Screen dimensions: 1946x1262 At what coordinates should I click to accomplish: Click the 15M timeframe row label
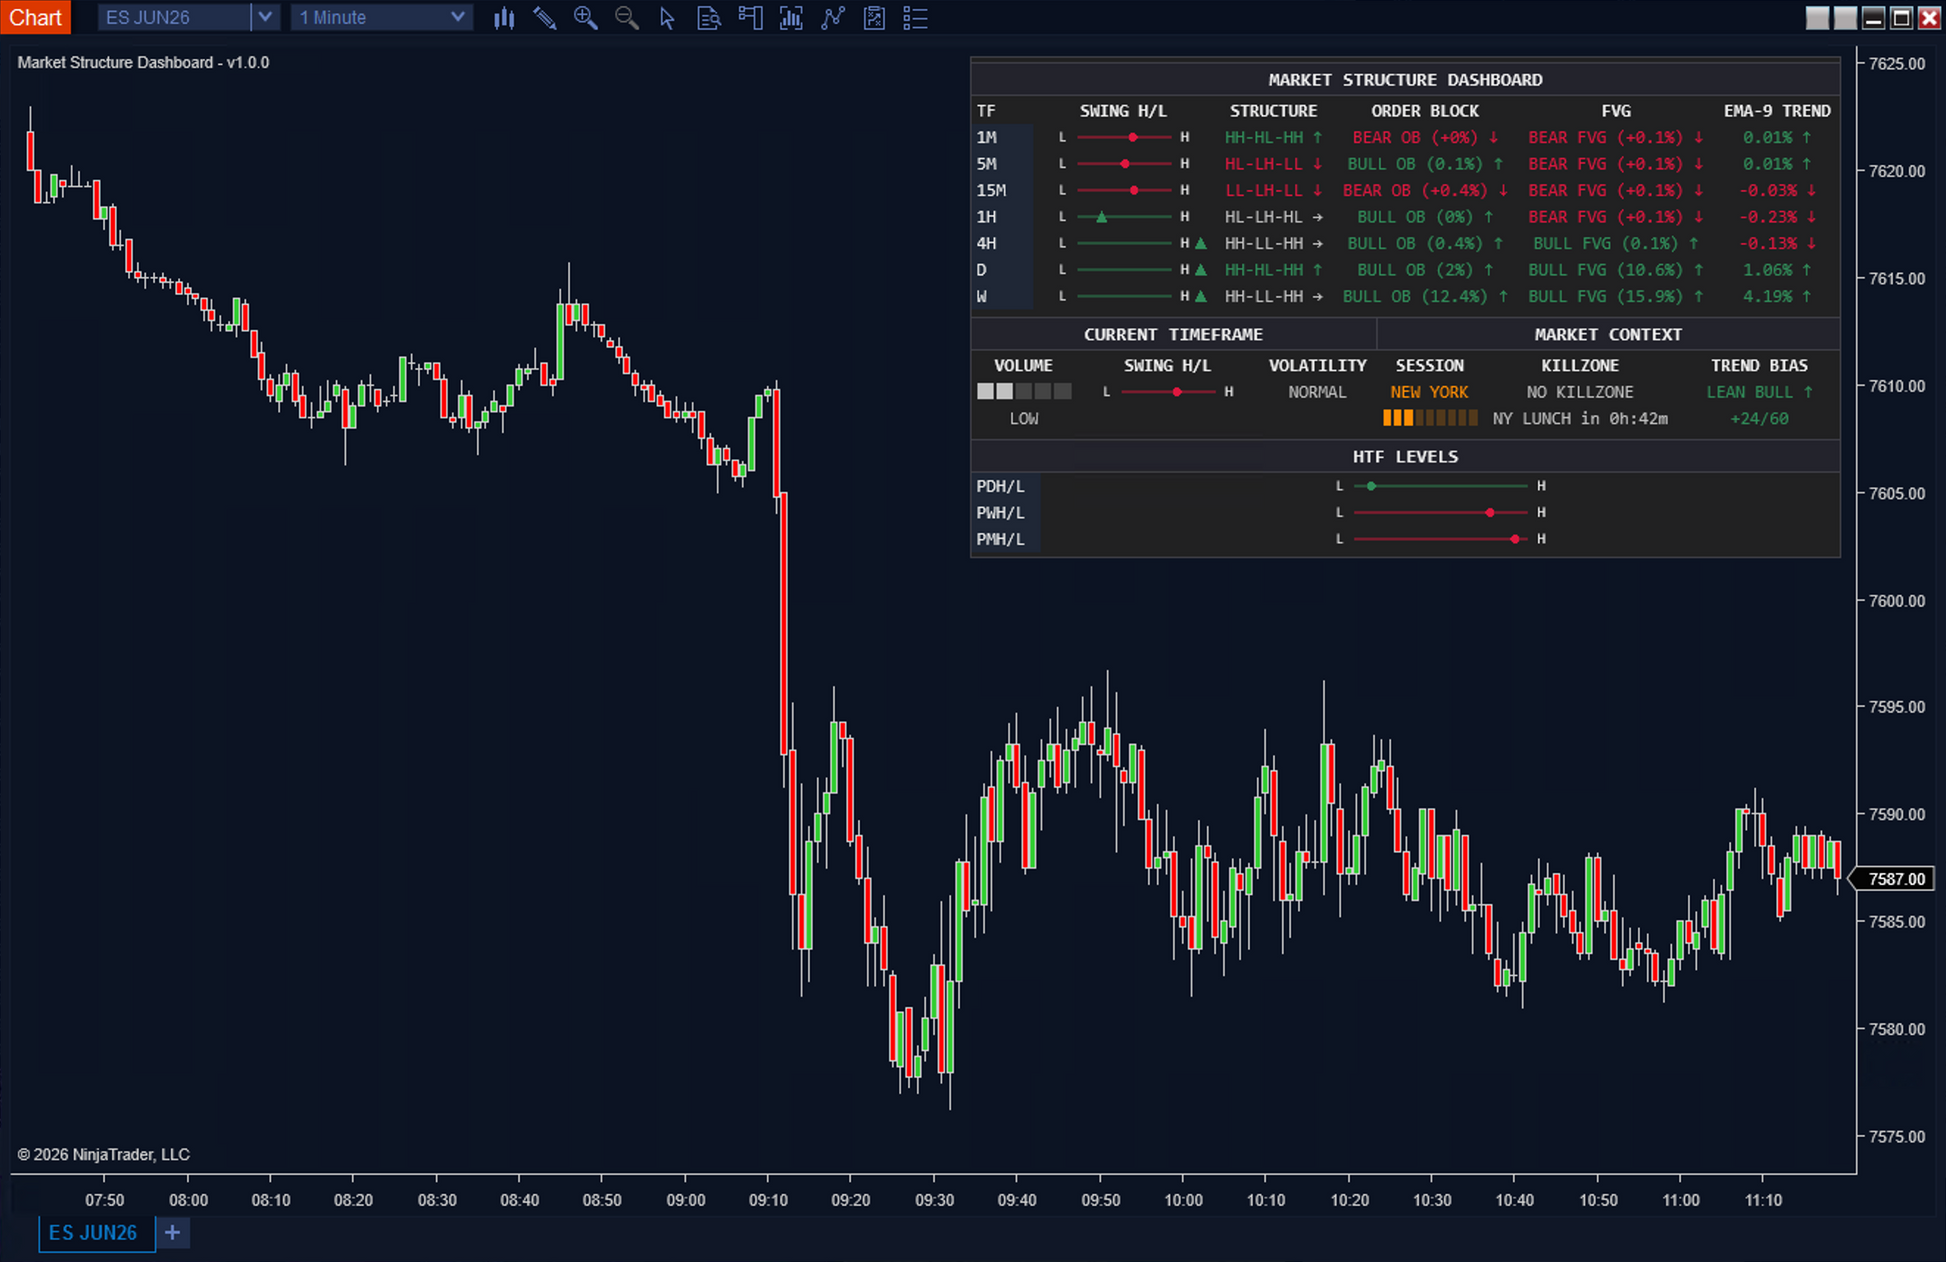[991, 190]
